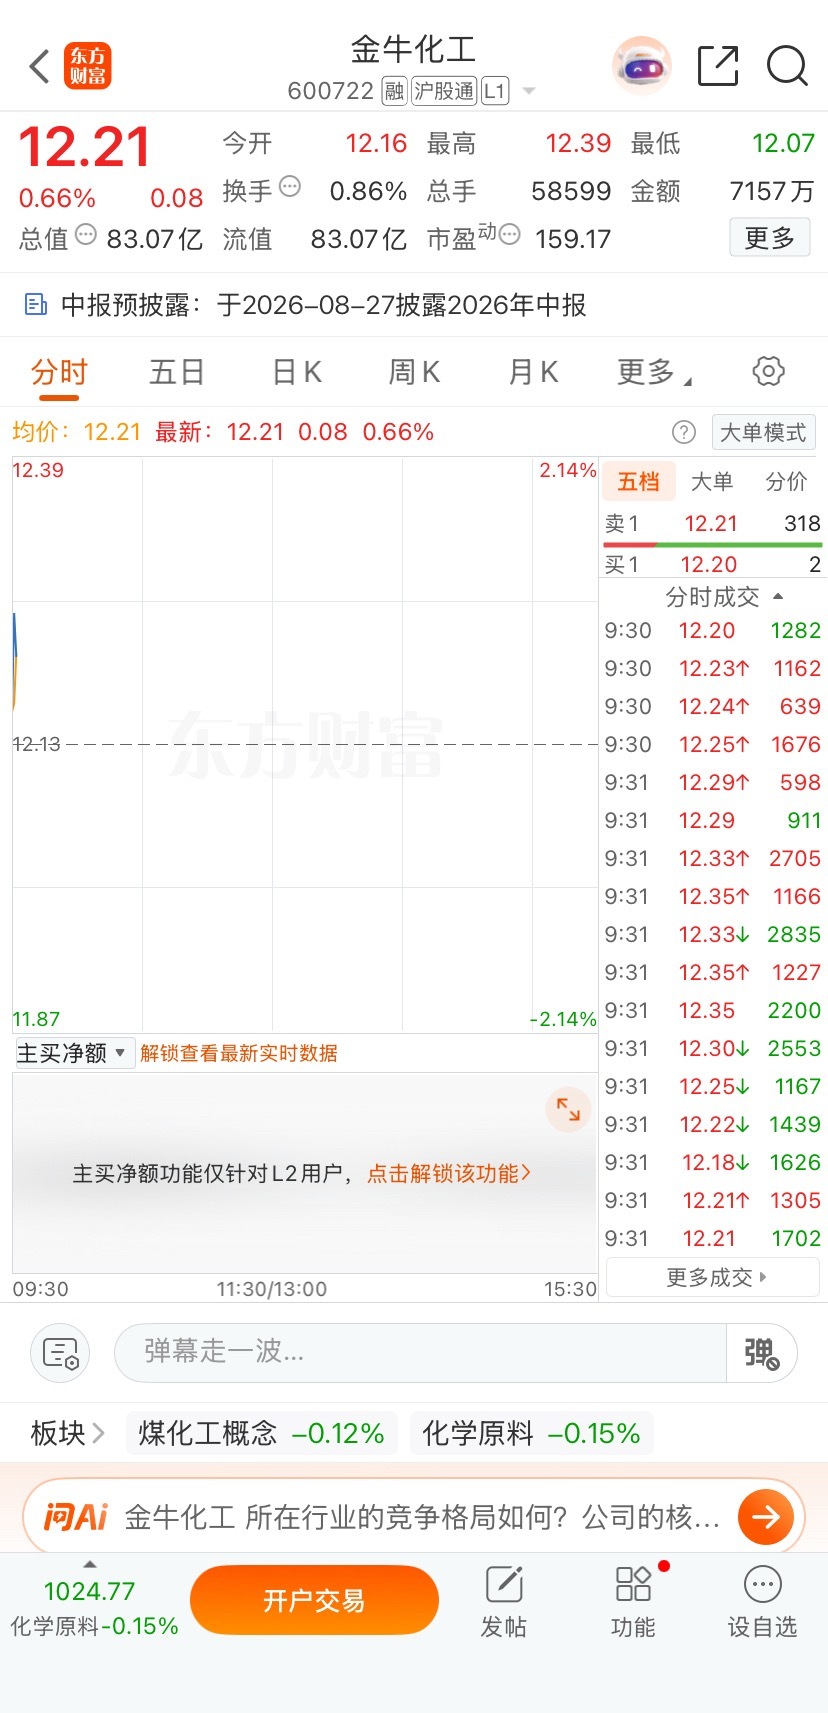Open the 煤化工概念 sector tag
The image size is (828, 1713).
(x=261, y=1433)
